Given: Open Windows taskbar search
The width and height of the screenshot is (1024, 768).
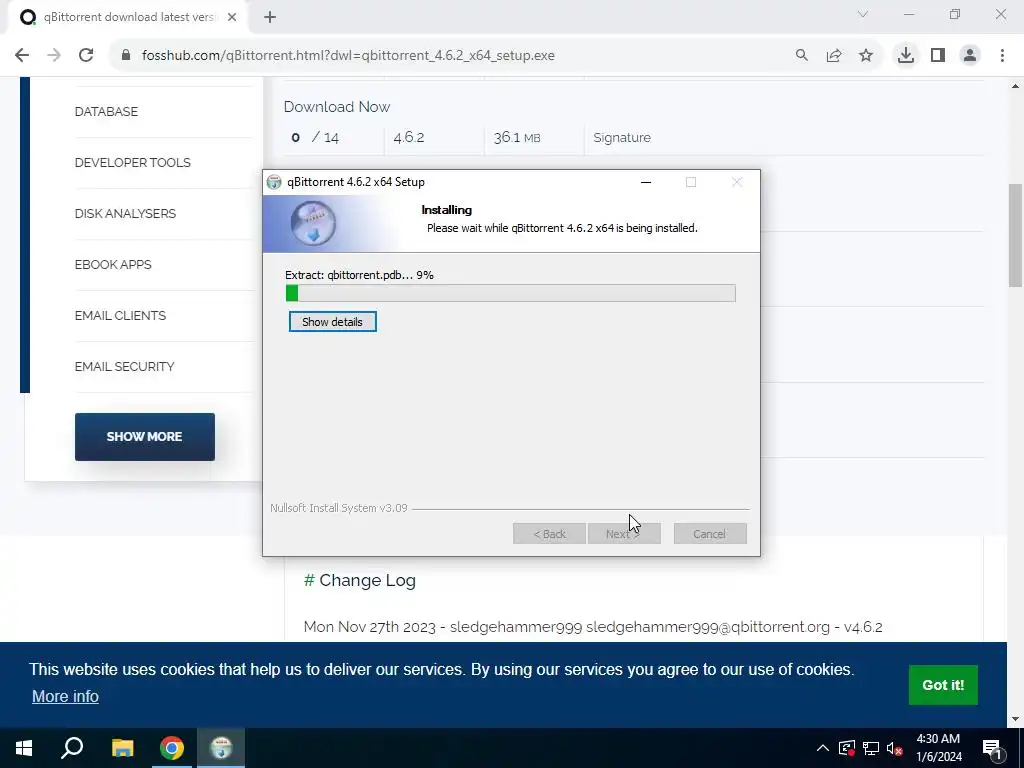Looking at the screenshot, I should pos(72,748).
